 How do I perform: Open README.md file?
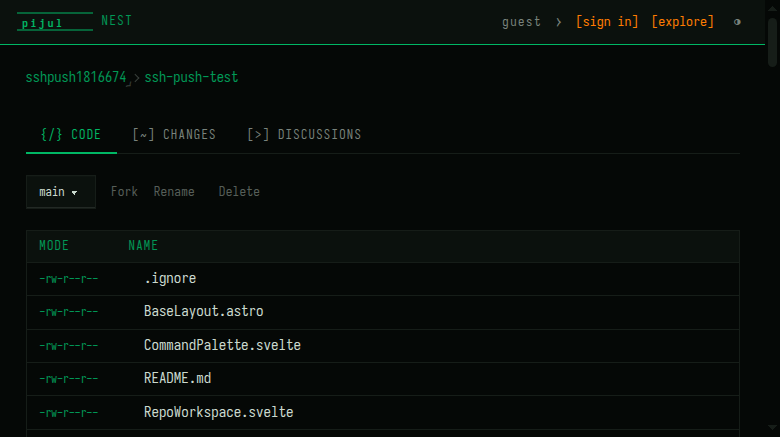[178, 378]
